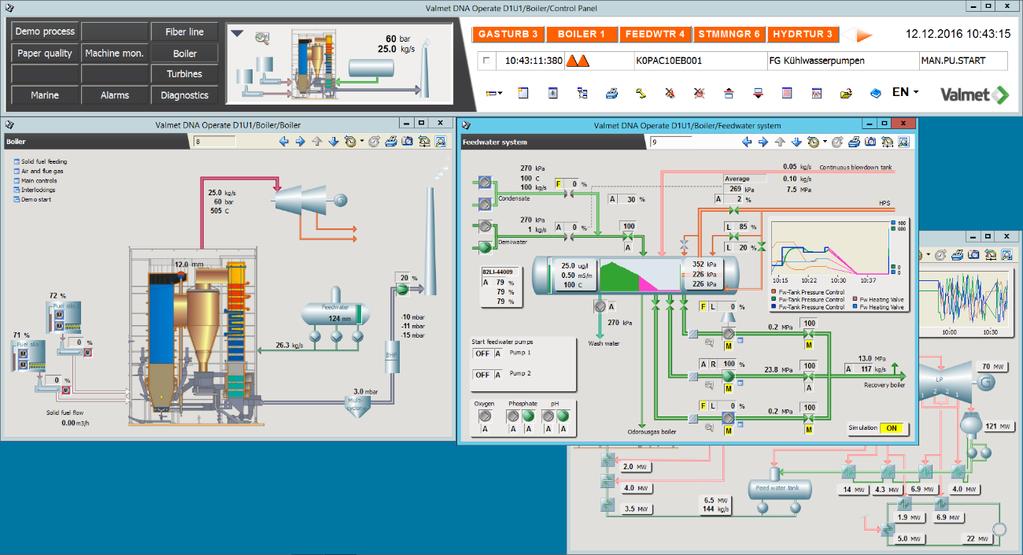This screenshot has width=1023, height=555.
Task: Open the Alarms navigation button
Action: click(114, 95)
